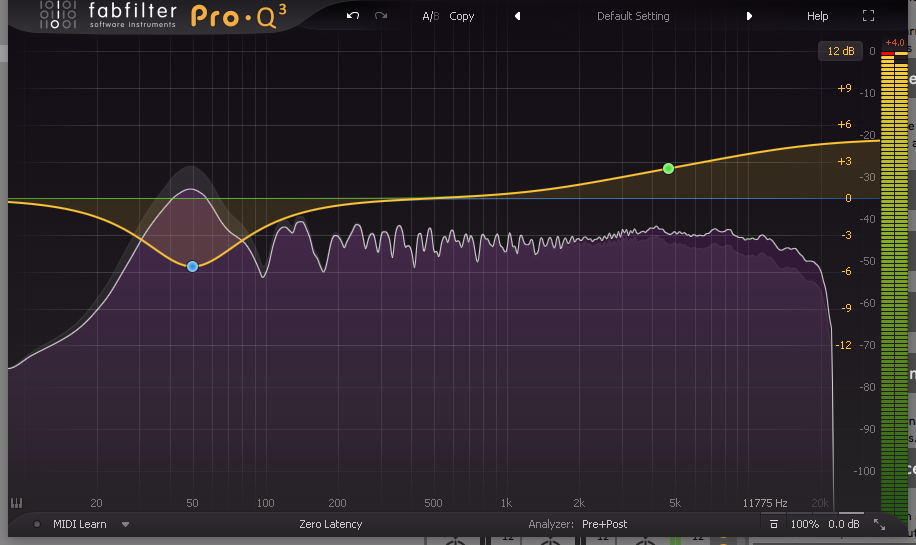Select the green EQ band node near 5k
This screenshot has width=916, height=545.
point(668,169)
